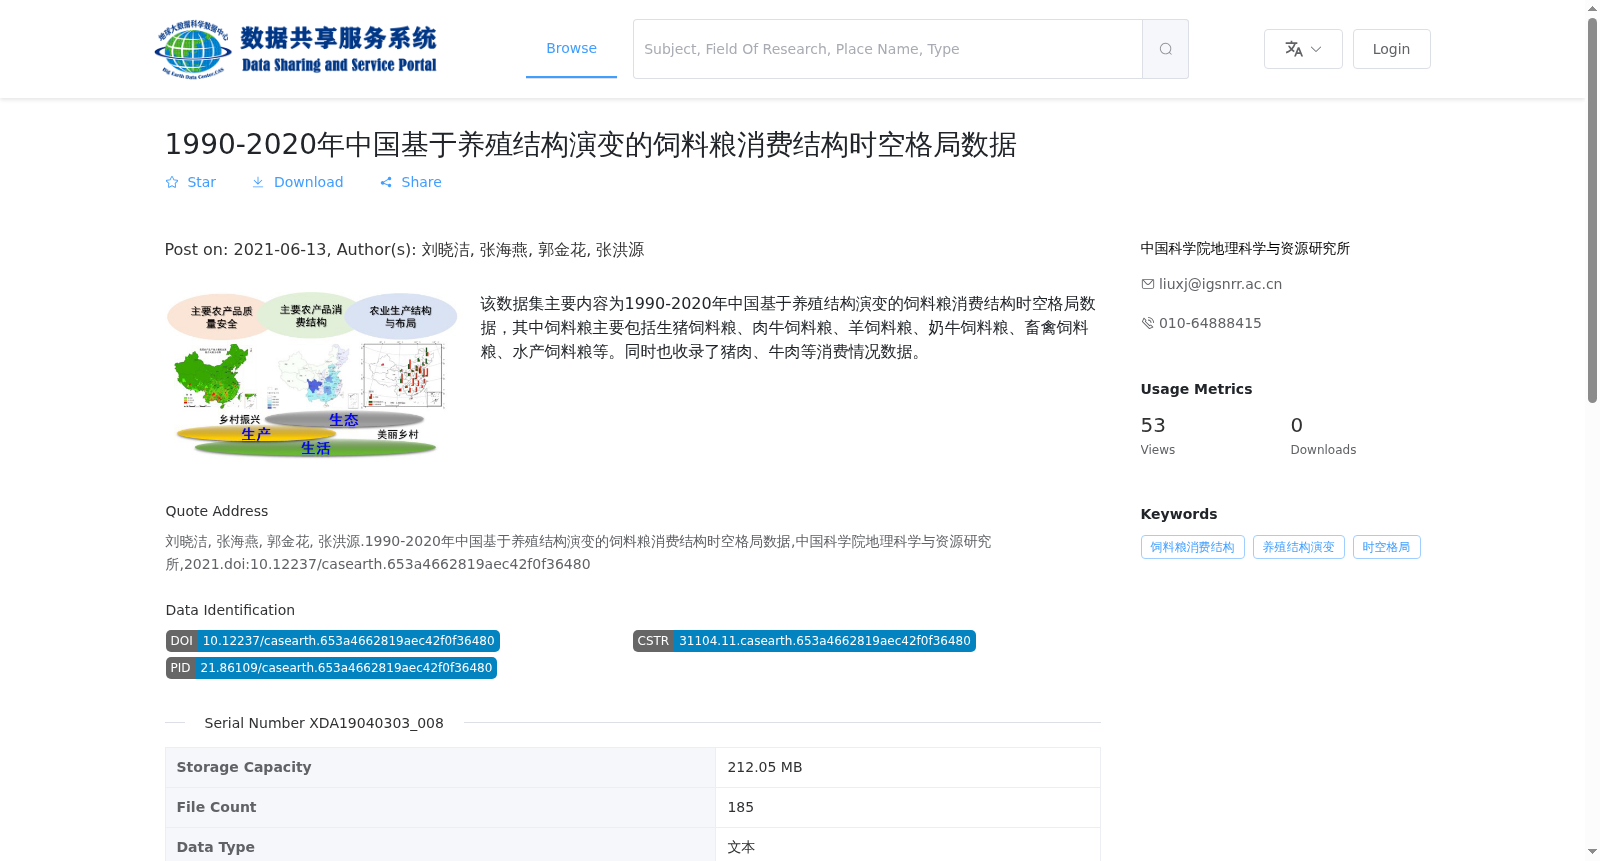The width and height of the screenshot is (1600, 861).
Task: Click the Quote Address citation text
Action: (578, 552)
